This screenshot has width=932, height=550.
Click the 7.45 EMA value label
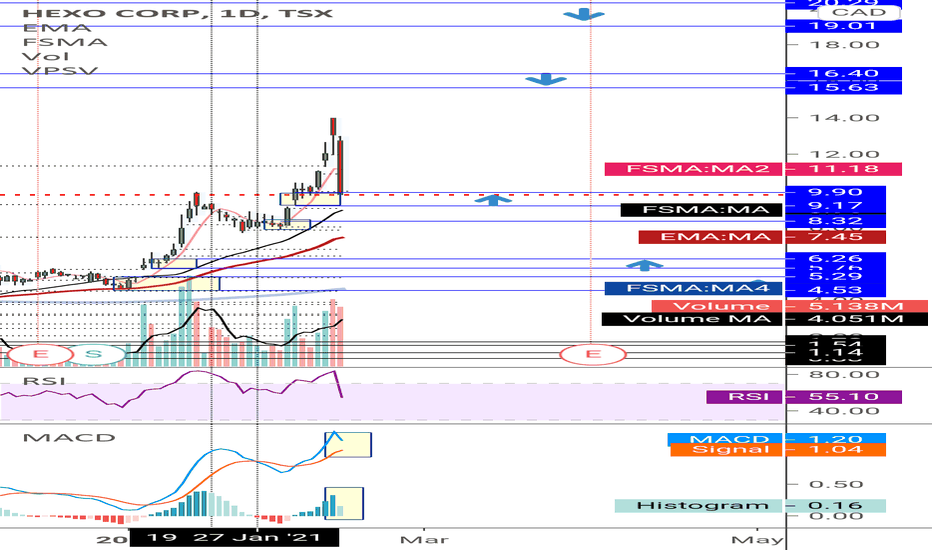(x=836, y=237)
